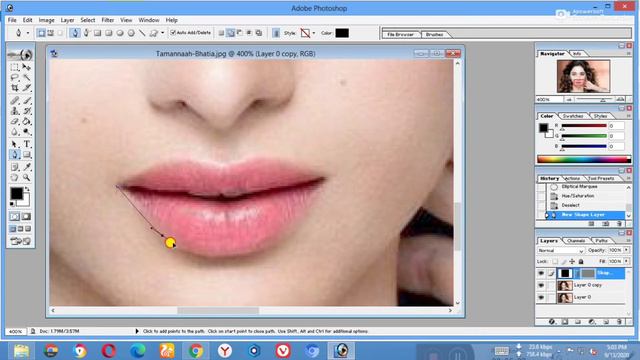Click the Navigator image thumbnail

point(583,76)
